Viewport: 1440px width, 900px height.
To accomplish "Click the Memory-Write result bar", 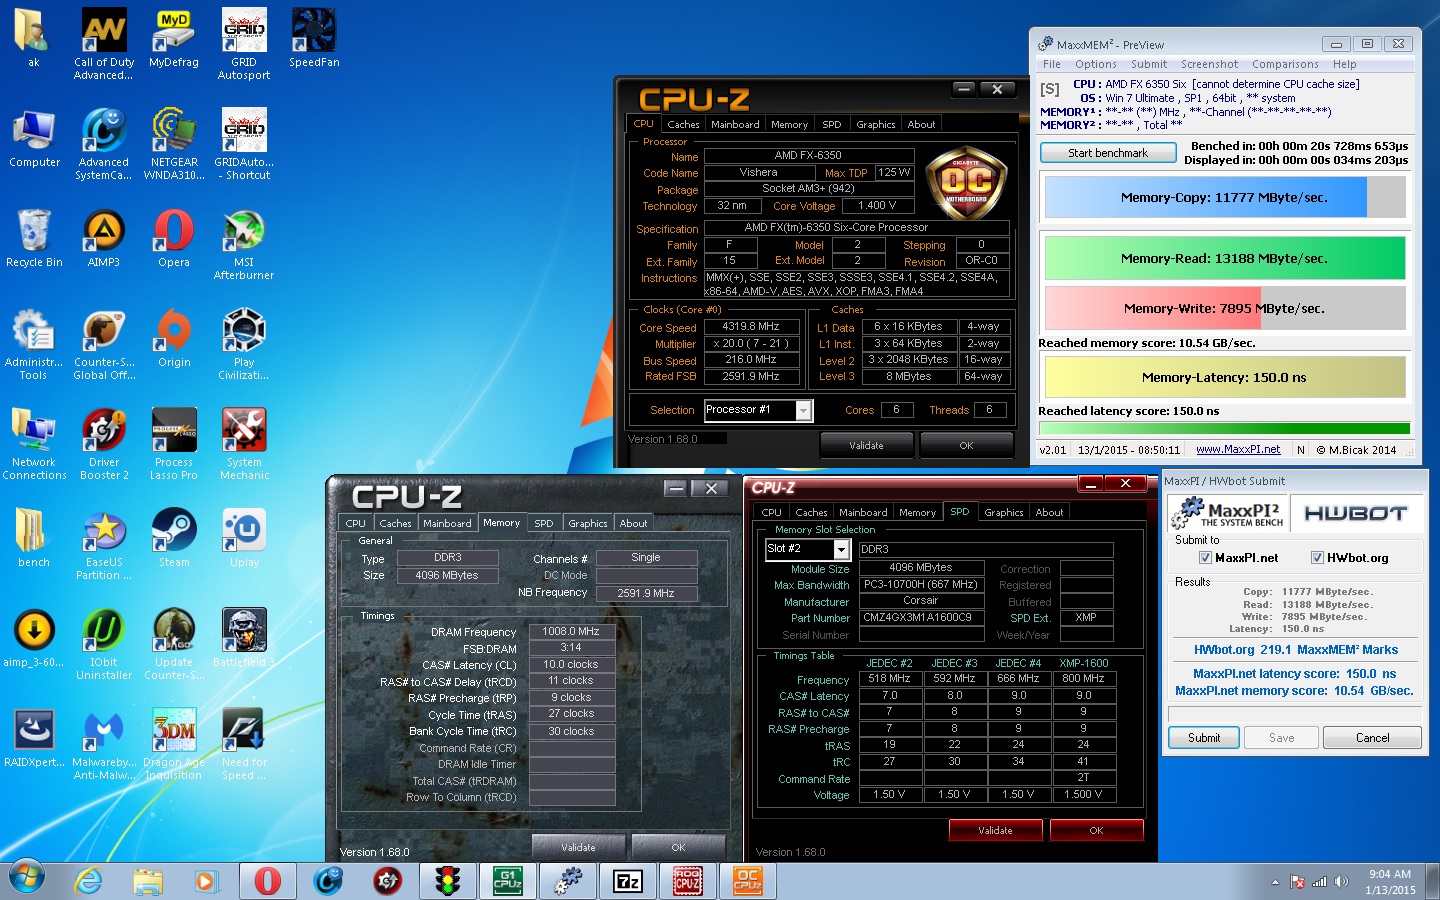I will [1225, 308].
